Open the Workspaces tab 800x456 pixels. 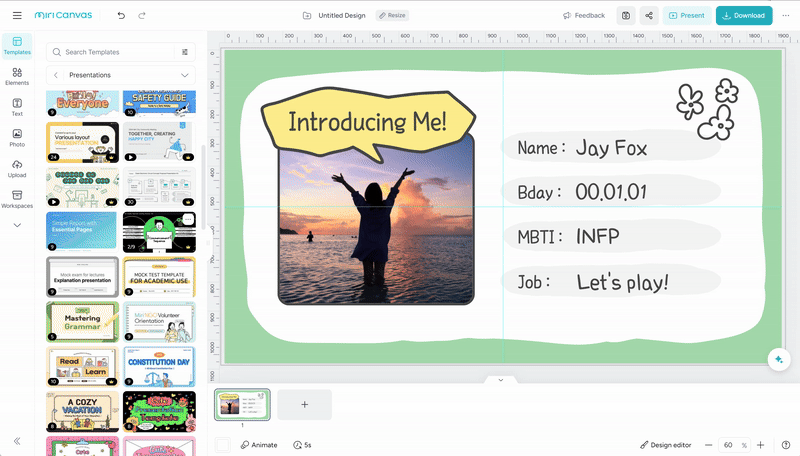tap(17, 199)
